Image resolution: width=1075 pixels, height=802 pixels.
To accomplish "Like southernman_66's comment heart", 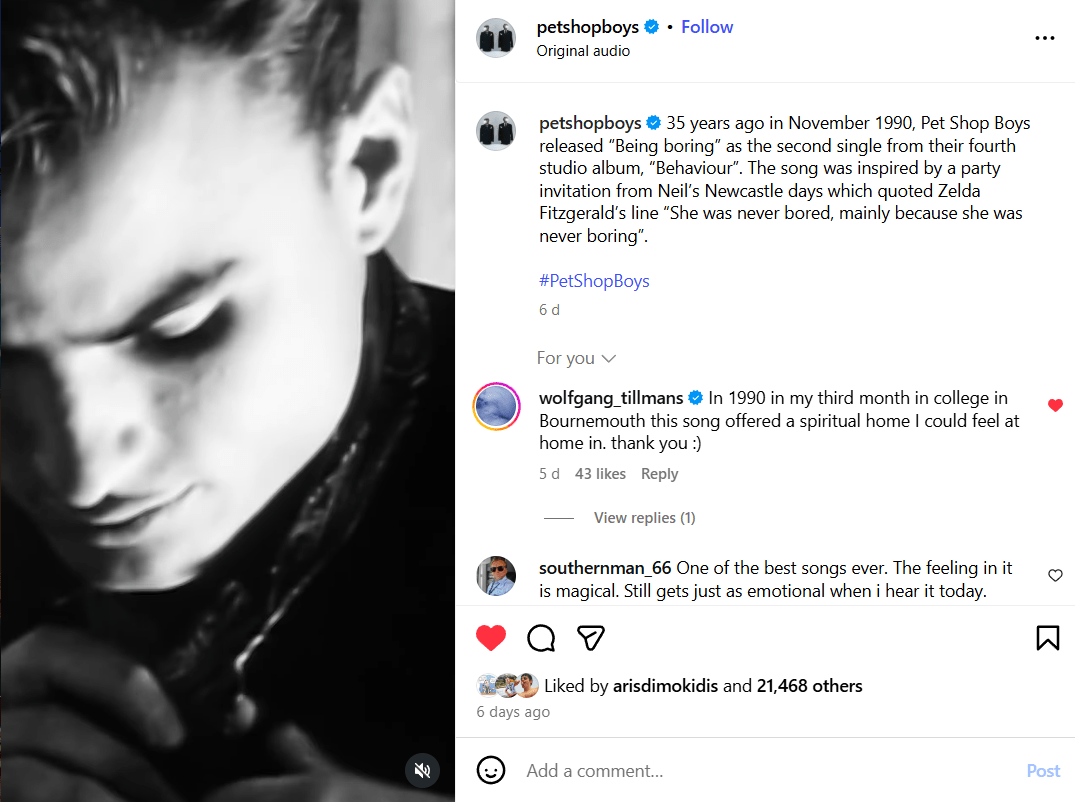I will tap(1055, 575).
